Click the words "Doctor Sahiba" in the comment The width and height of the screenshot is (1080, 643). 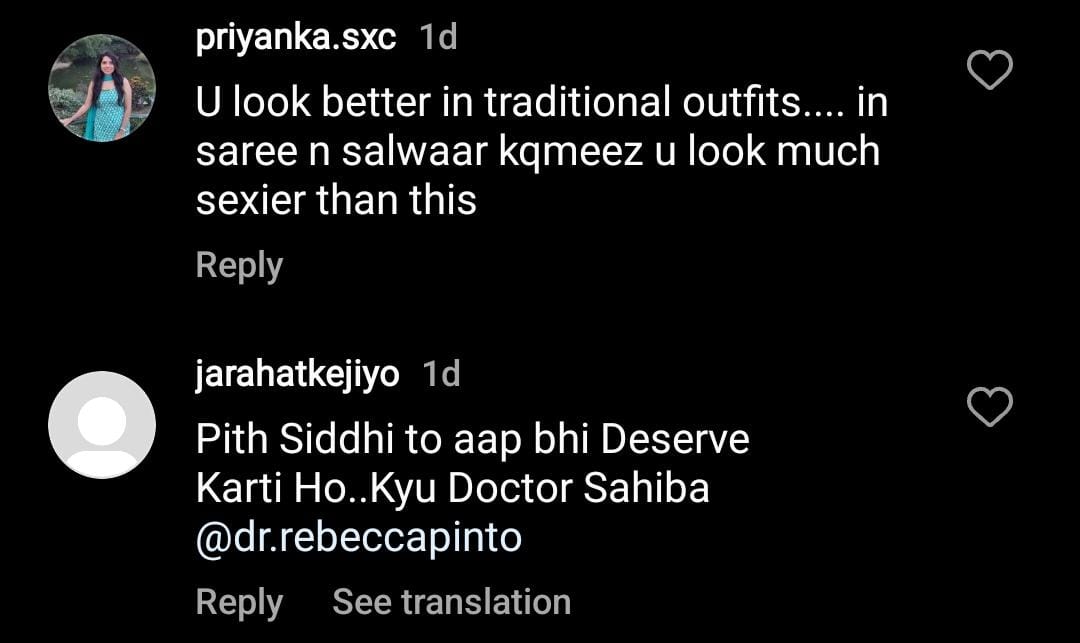578,489
